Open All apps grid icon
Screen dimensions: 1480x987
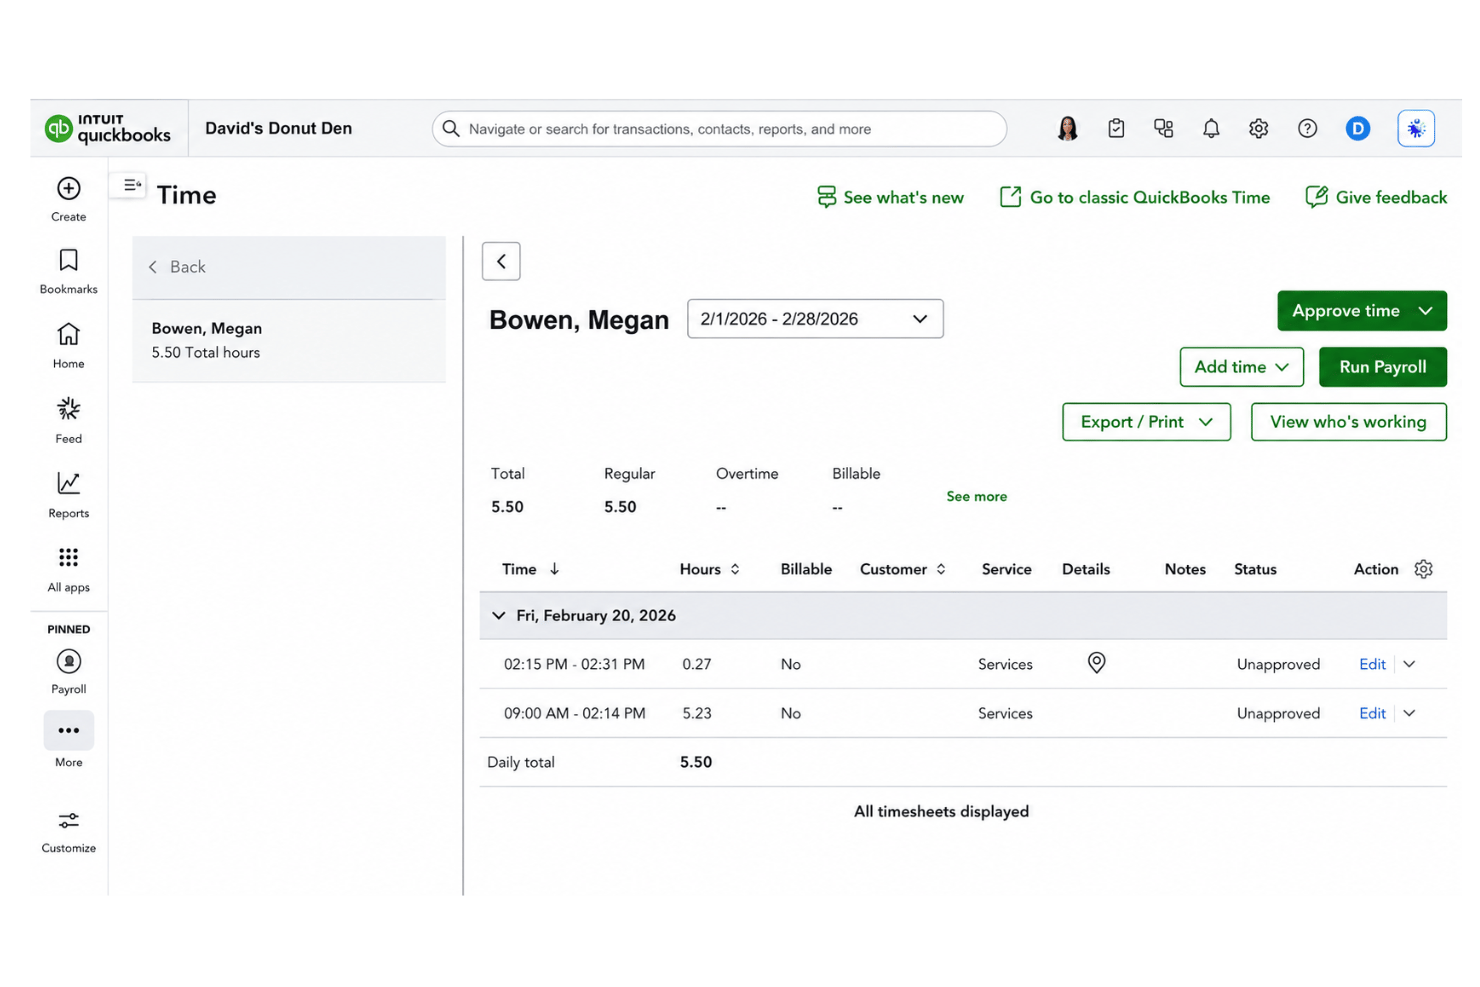tap(68, 557)
